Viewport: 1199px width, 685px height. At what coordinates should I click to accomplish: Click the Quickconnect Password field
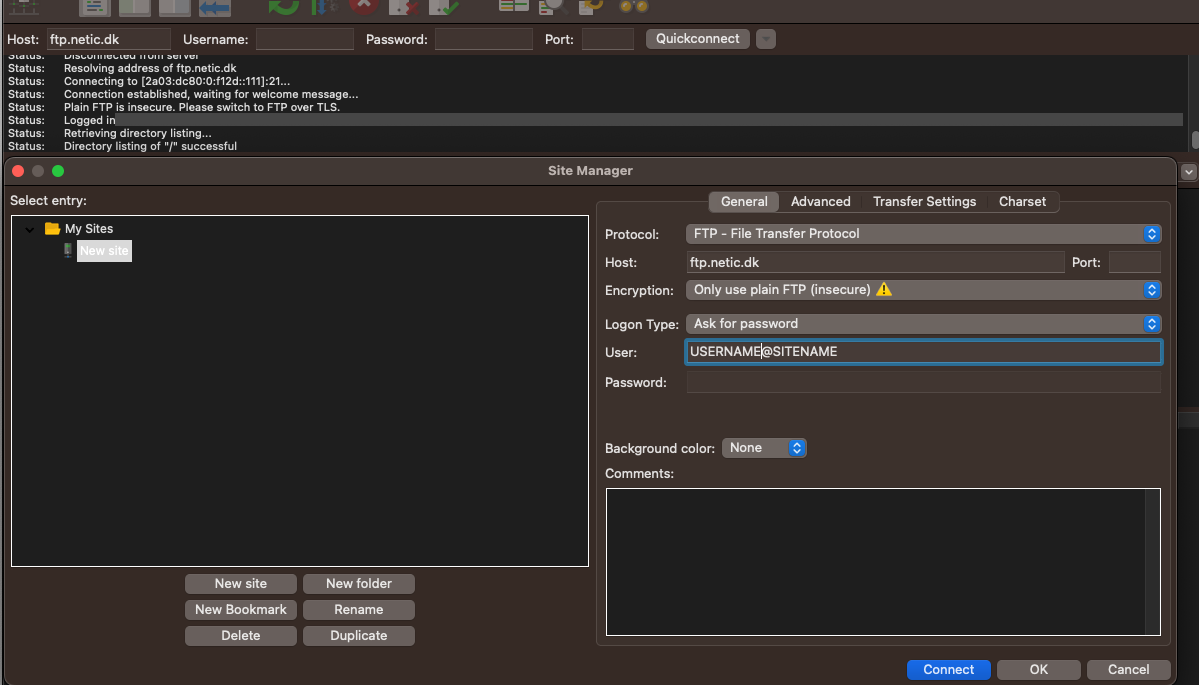tap(483, 39)
